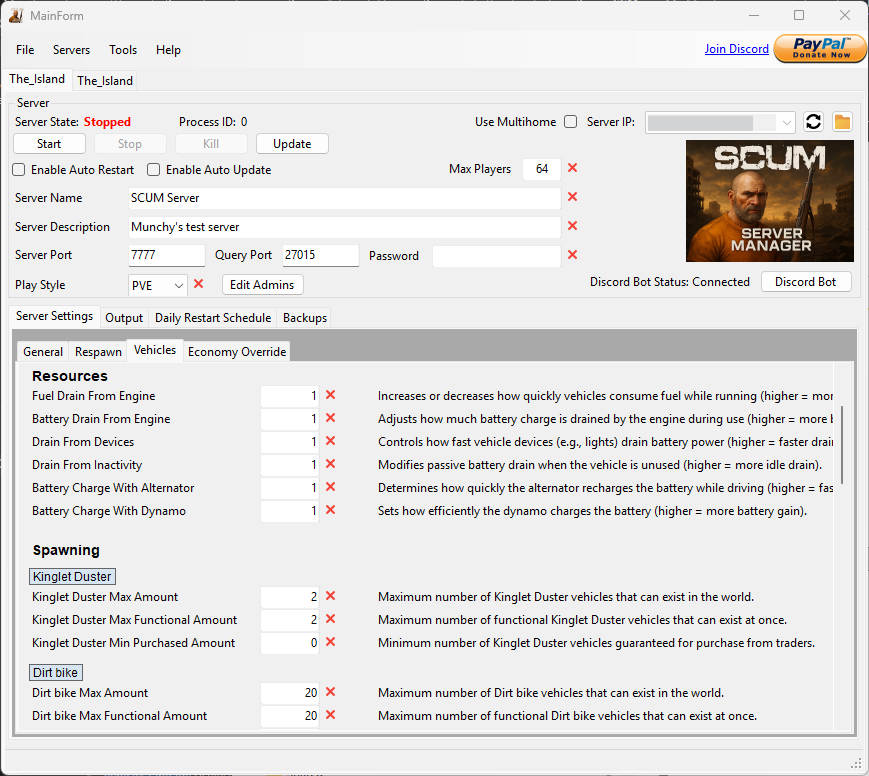Reset Server Name with its red X

572,197
